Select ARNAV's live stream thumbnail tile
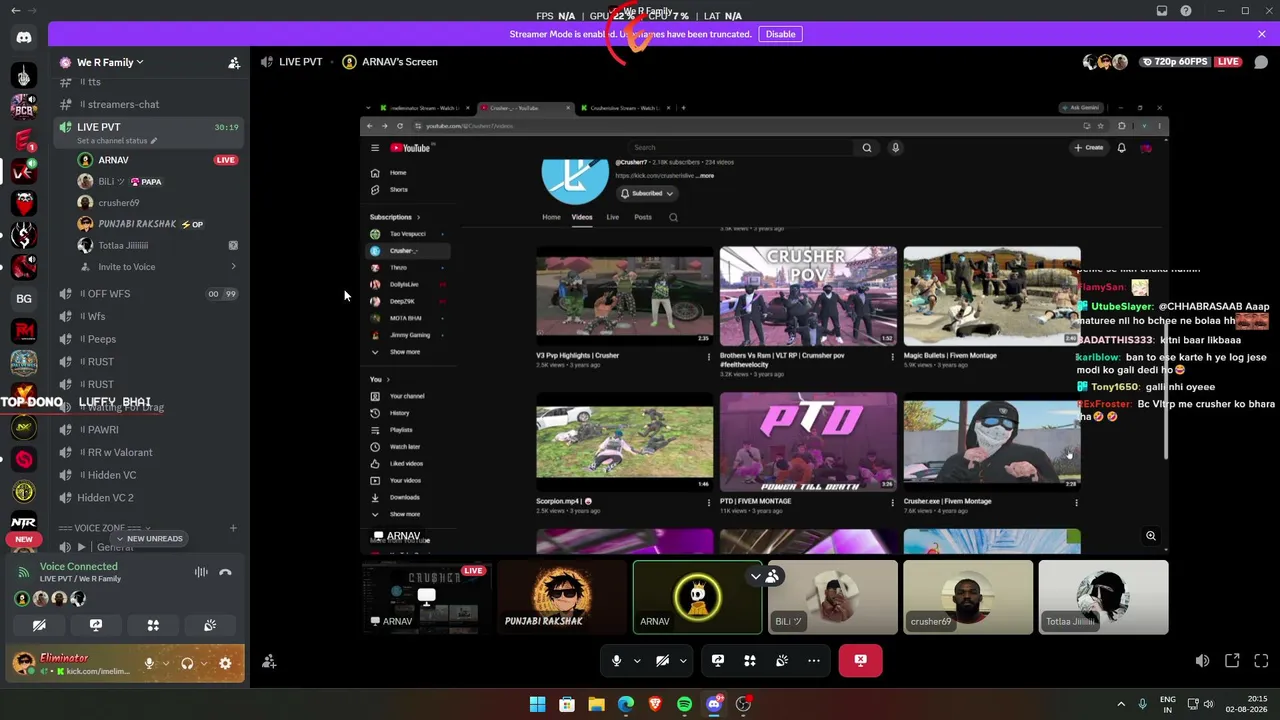Screen dimensions: 1280x720 [426, 597]
